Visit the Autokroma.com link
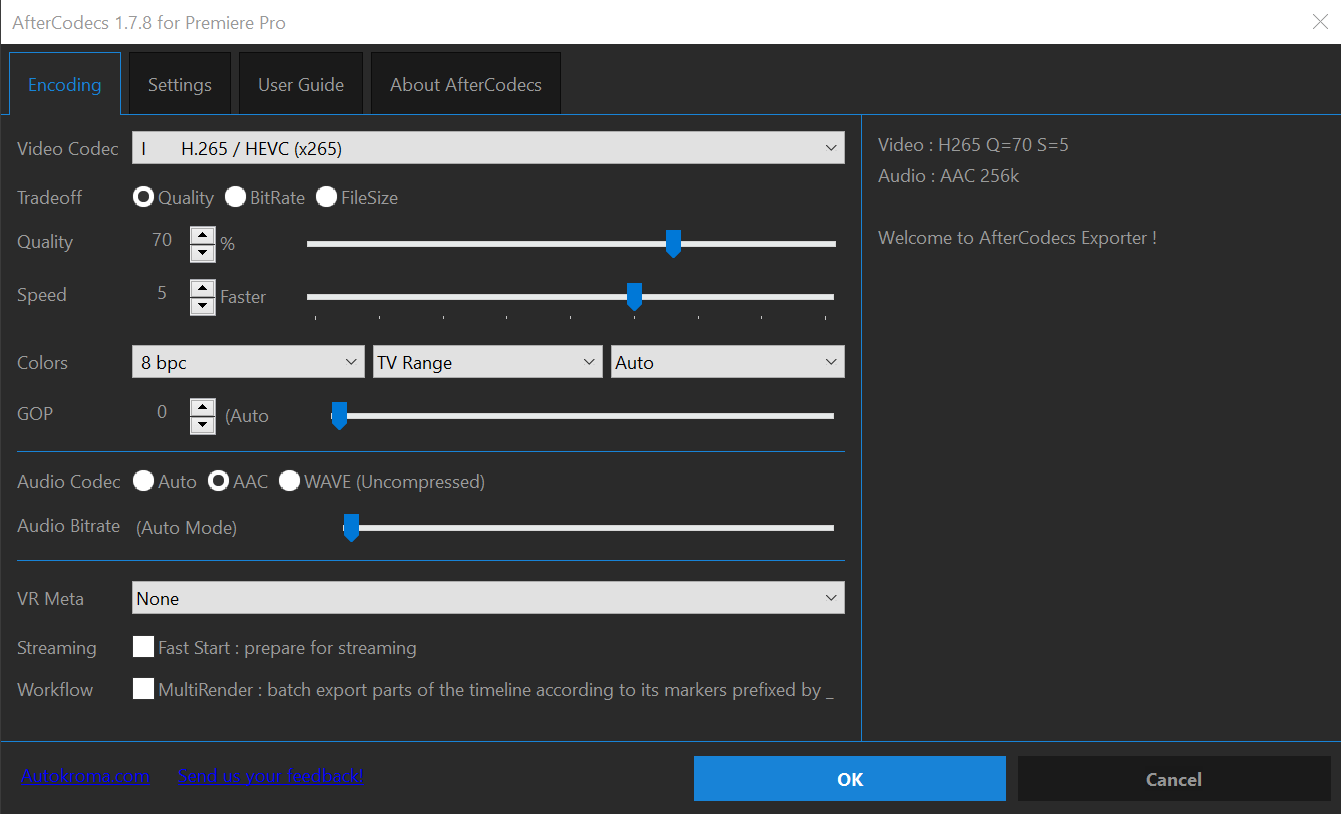This screenshot has height=814, width=1341. [85, 776]
